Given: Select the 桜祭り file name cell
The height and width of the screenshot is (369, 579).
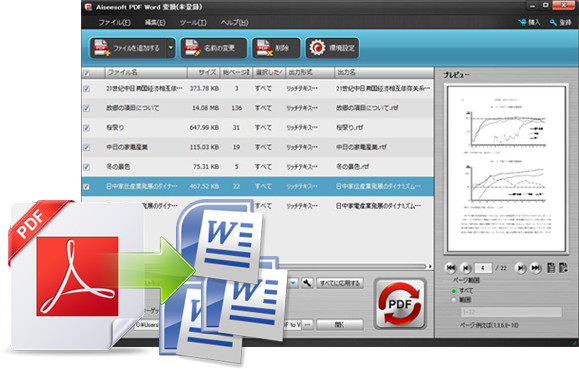Looking at the screenshot, I should pyautogui.click(x=115, y=128).
